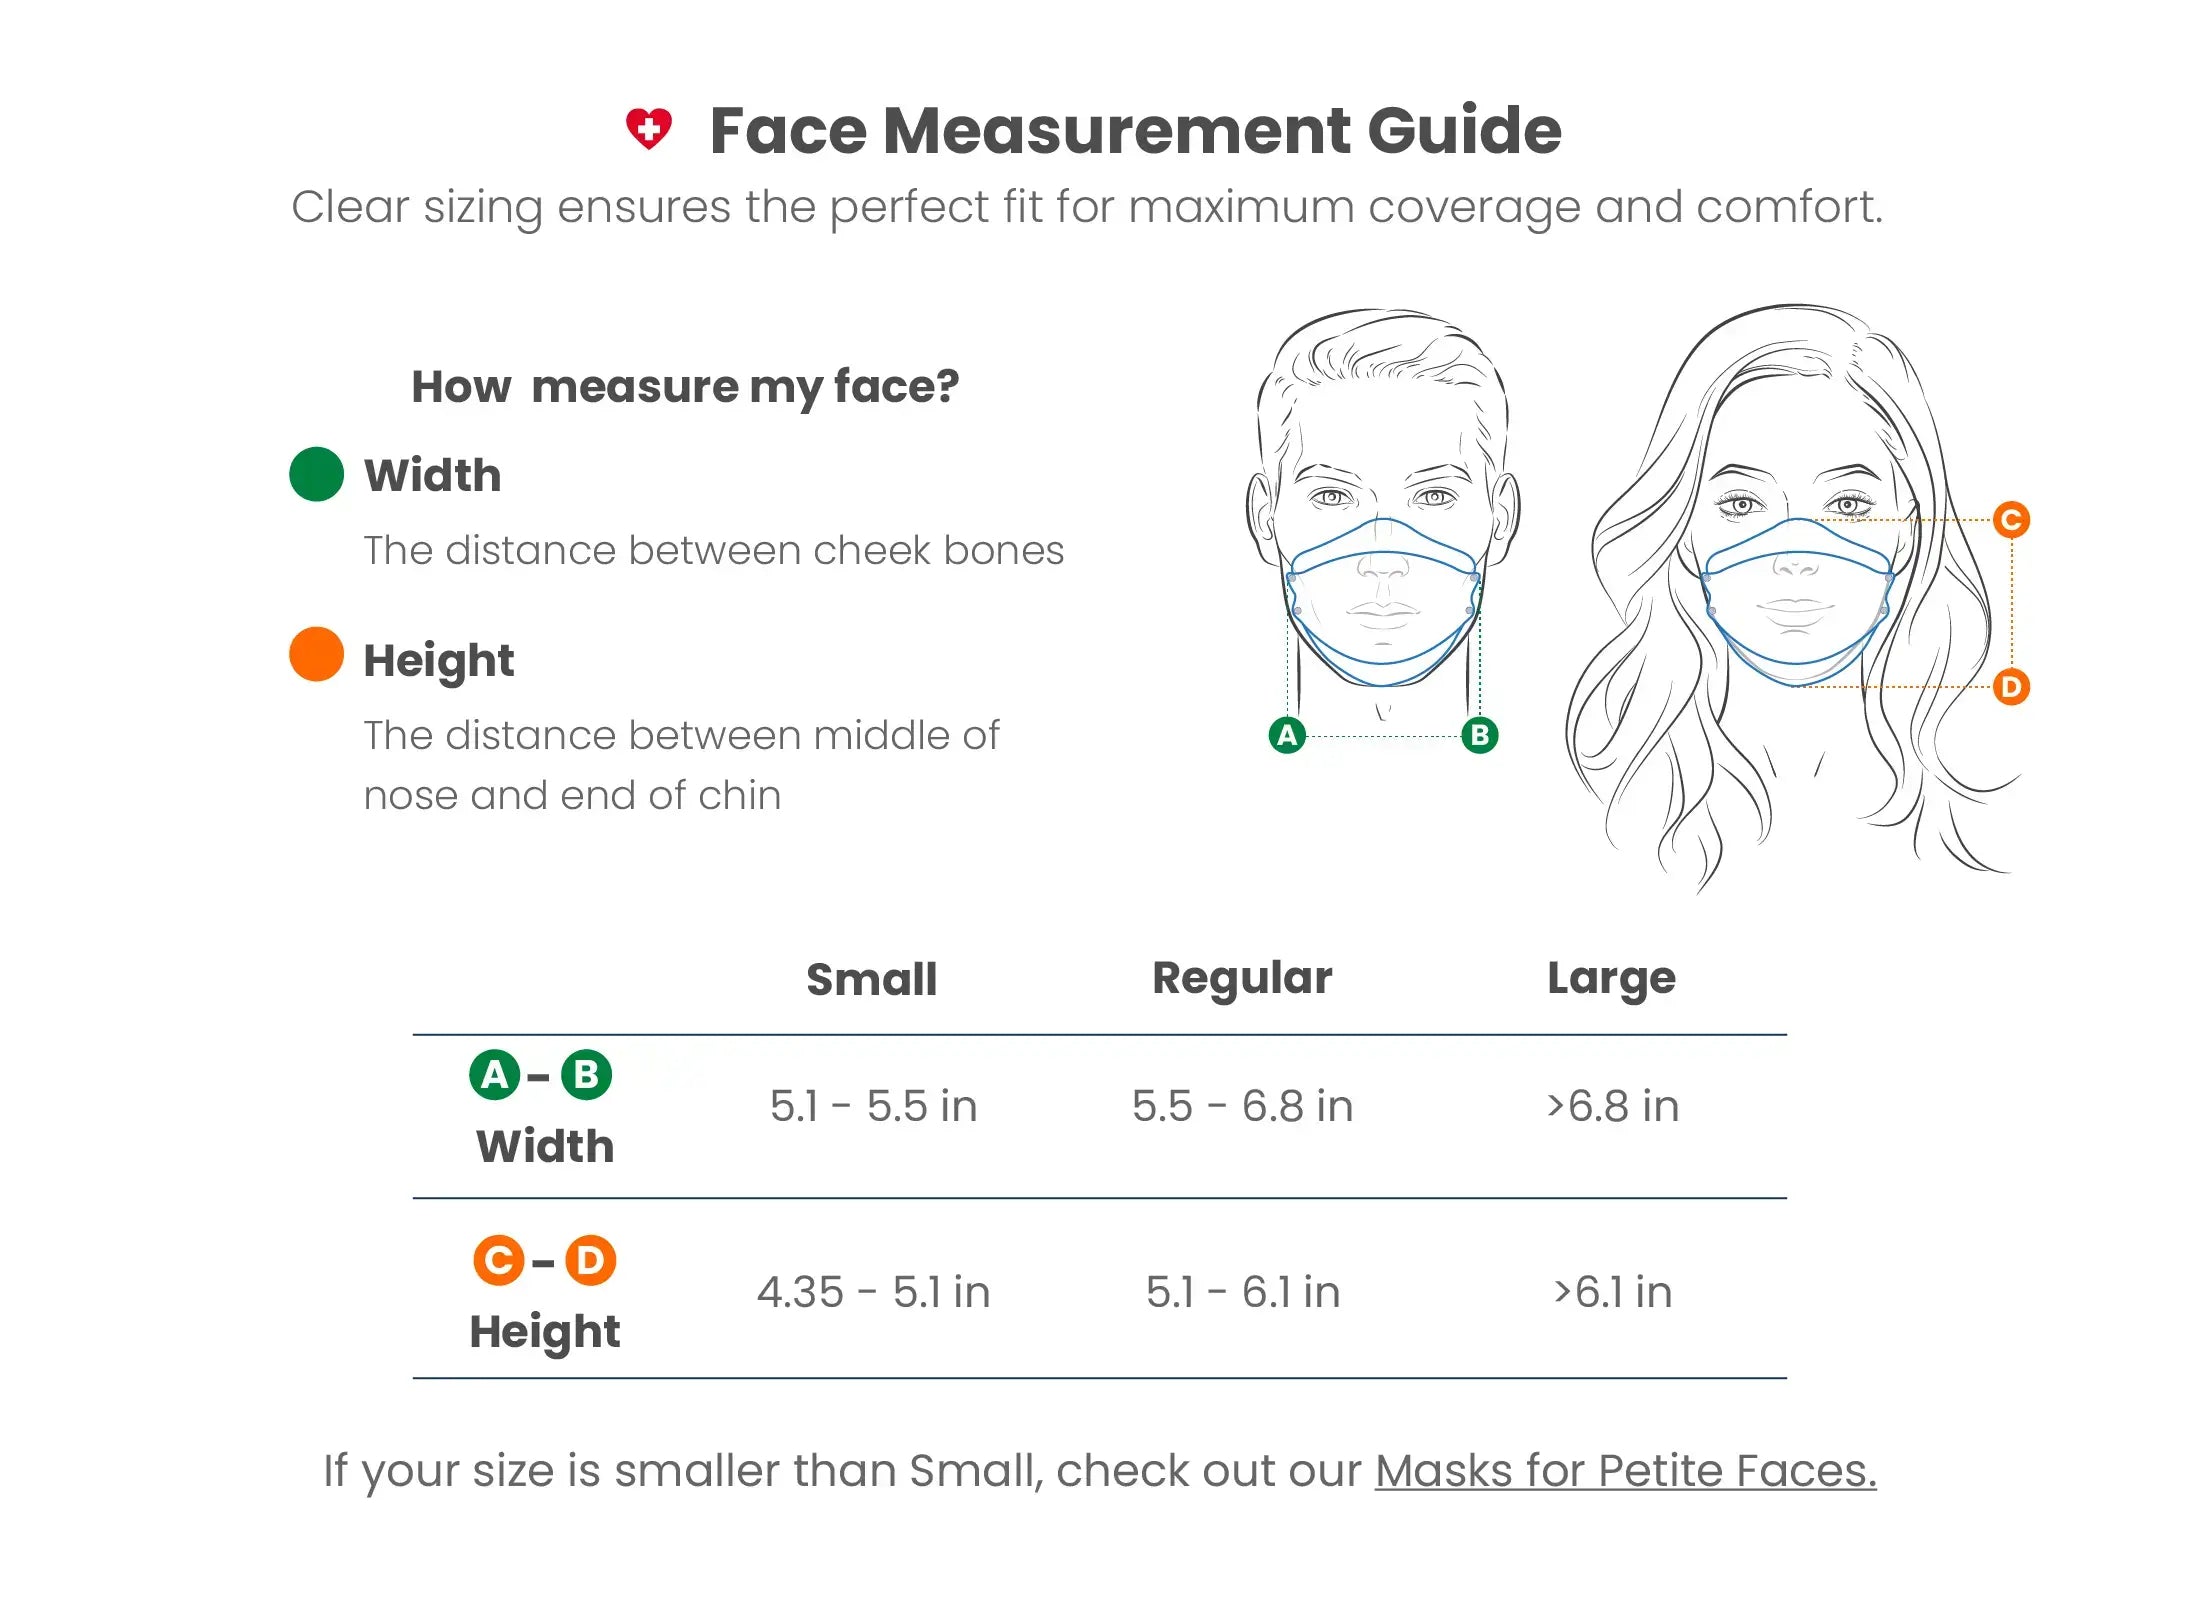The width and height of the screenshot is (2200, 1600).
Task: Click the green B marker below the male face
Action: tap(1479, 735)
